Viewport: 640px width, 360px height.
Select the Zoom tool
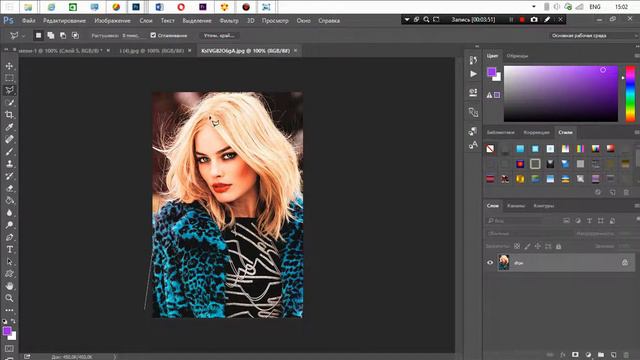pyautogui.click(x=9, y=298)
